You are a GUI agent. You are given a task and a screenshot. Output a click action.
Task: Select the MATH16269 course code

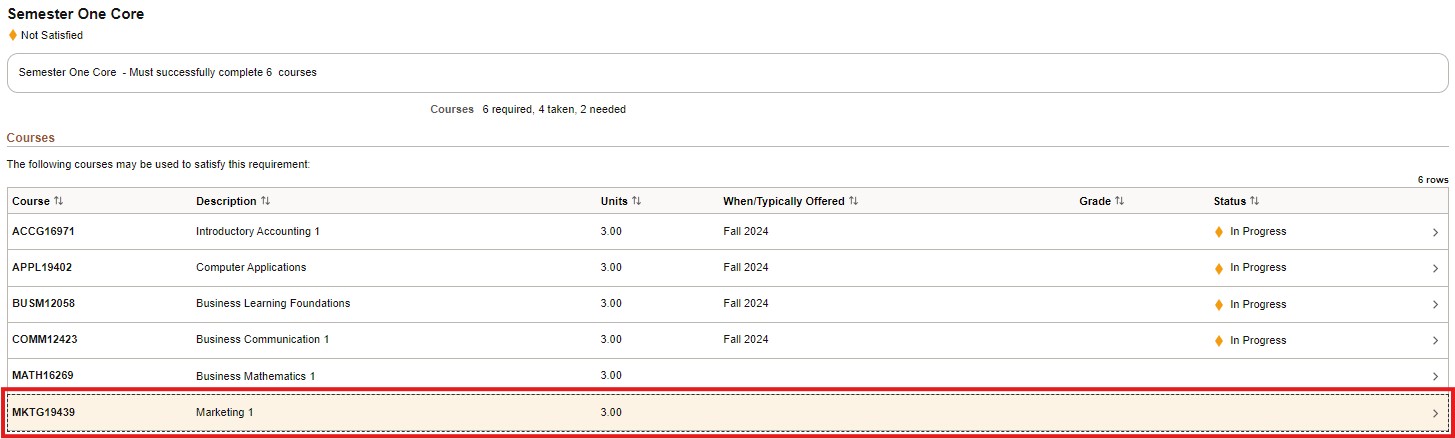point(43,376)
